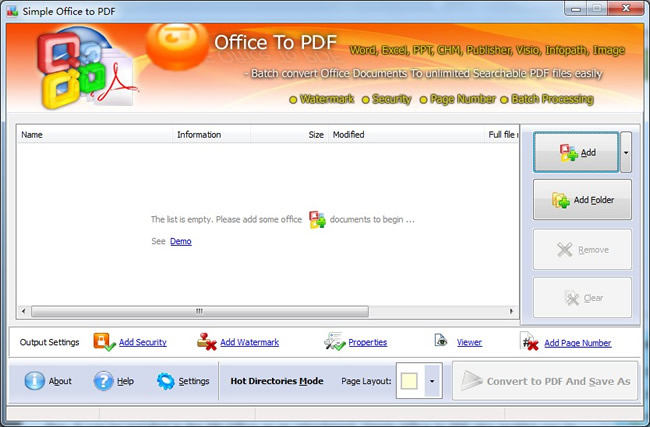
Task: Click the Add Folder button
Action: [x=582, y=200]
